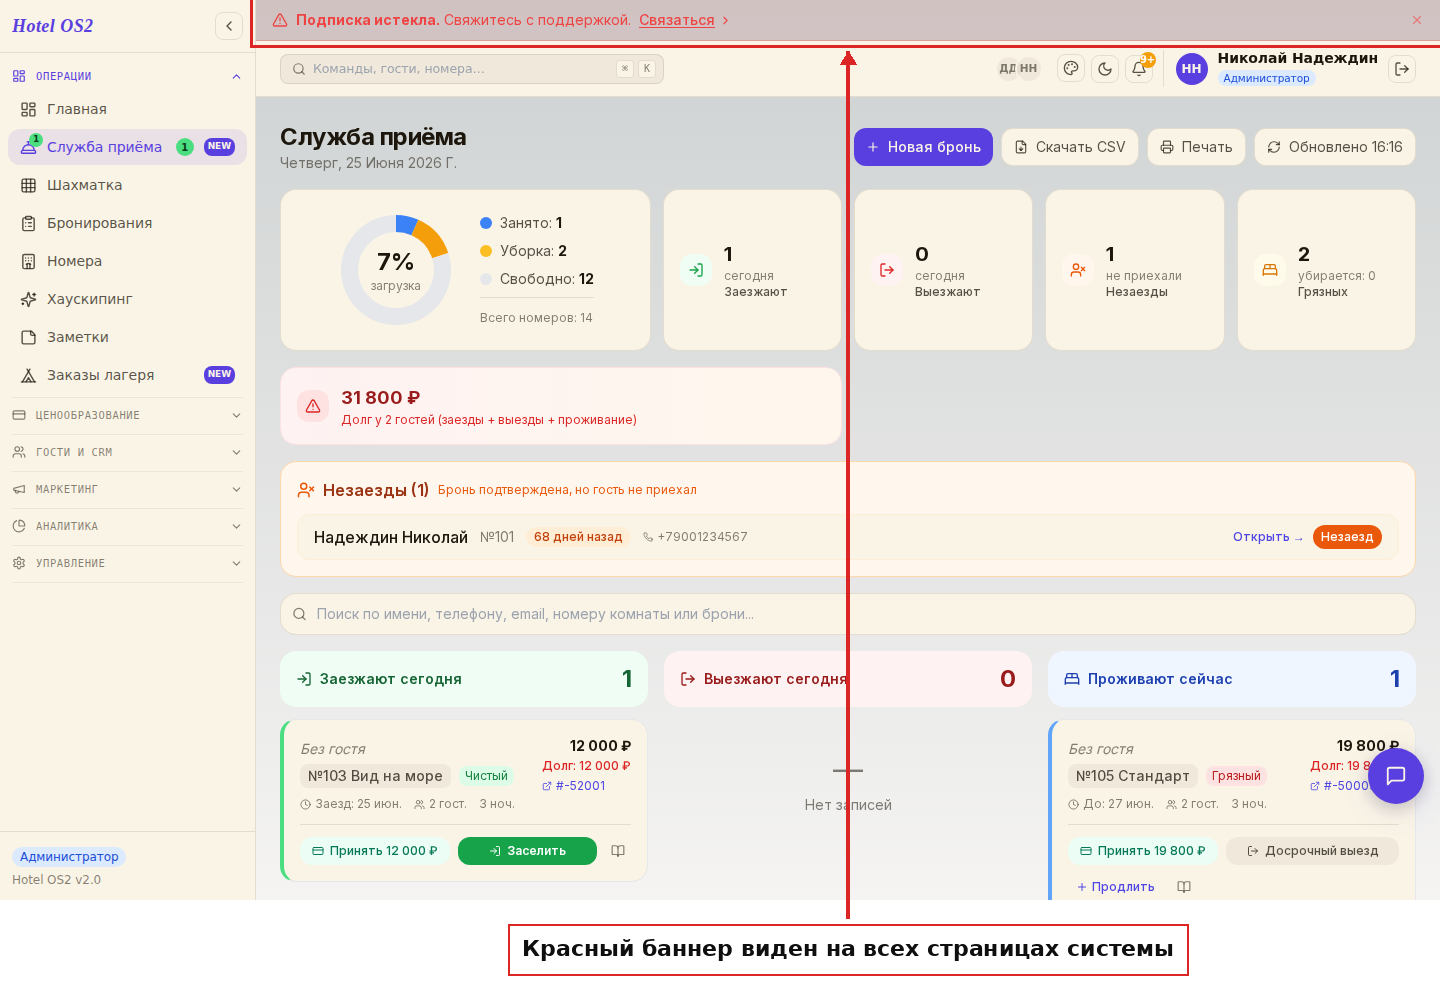Extend stay with Продлить
This screenshot has height=999, width=1440.
pyautogui.click(x=1115, y=887)
